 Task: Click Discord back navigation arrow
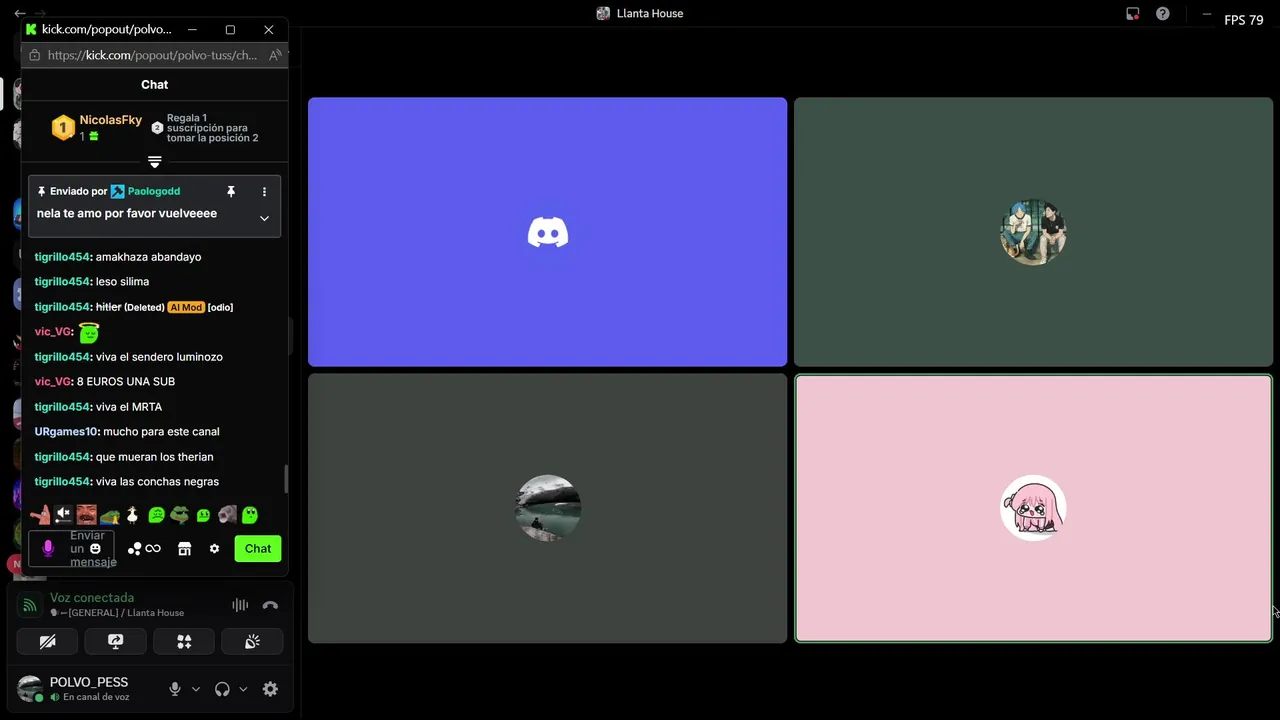tap(19, 13)
